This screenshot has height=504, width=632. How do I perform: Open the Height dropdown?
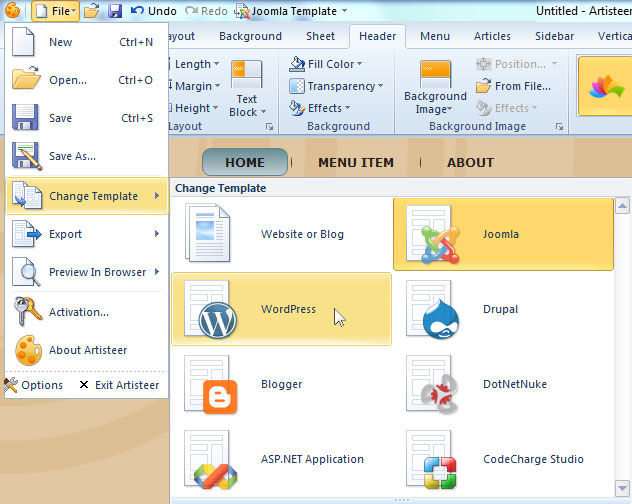[194, 108]
